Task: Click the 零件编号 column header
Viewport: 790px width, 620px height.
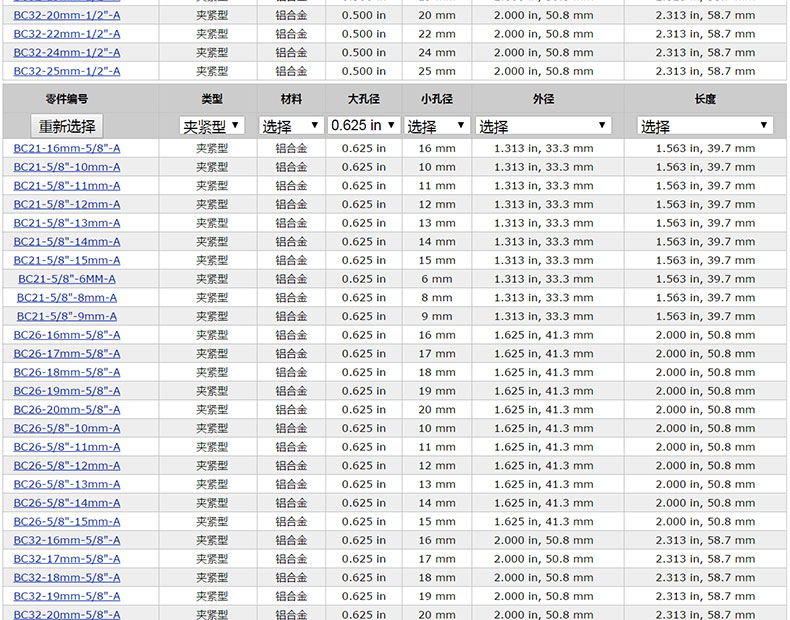Action: pyautogui.click(x=67, y=99)
